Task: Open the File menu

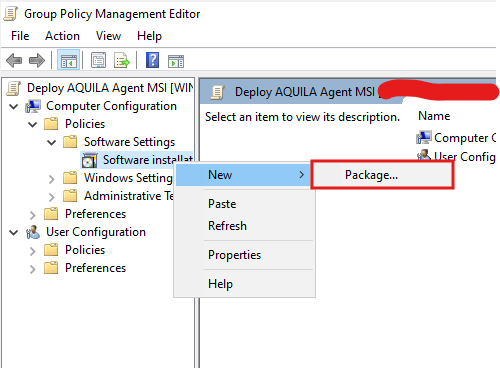Action: point(20,36)
